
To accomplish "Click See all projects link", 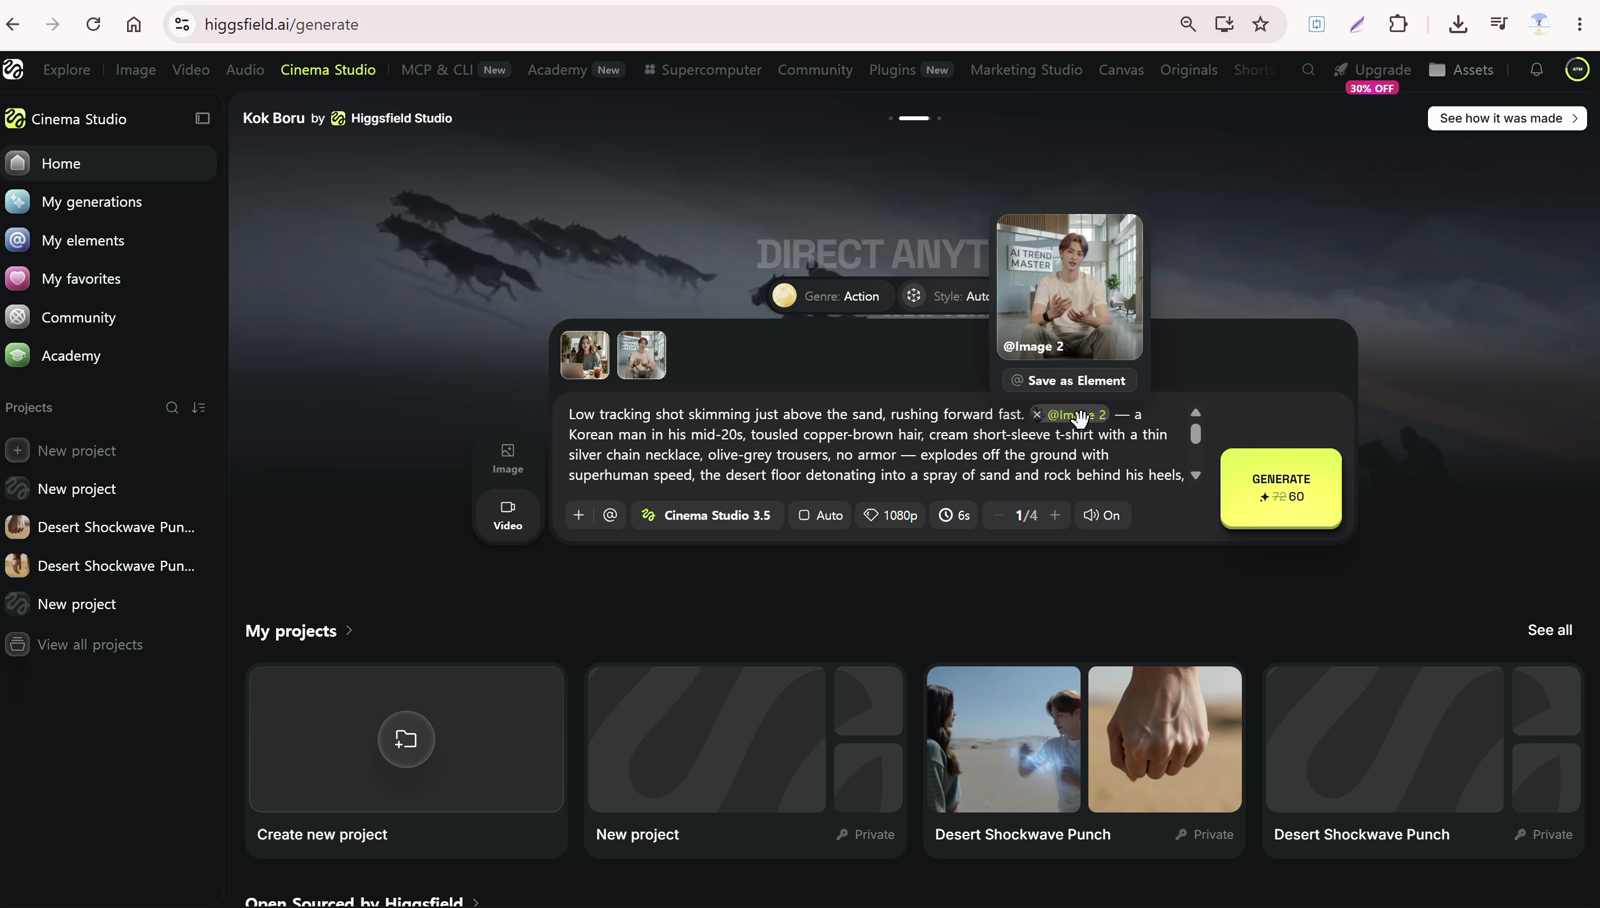I will [1550, 630].
